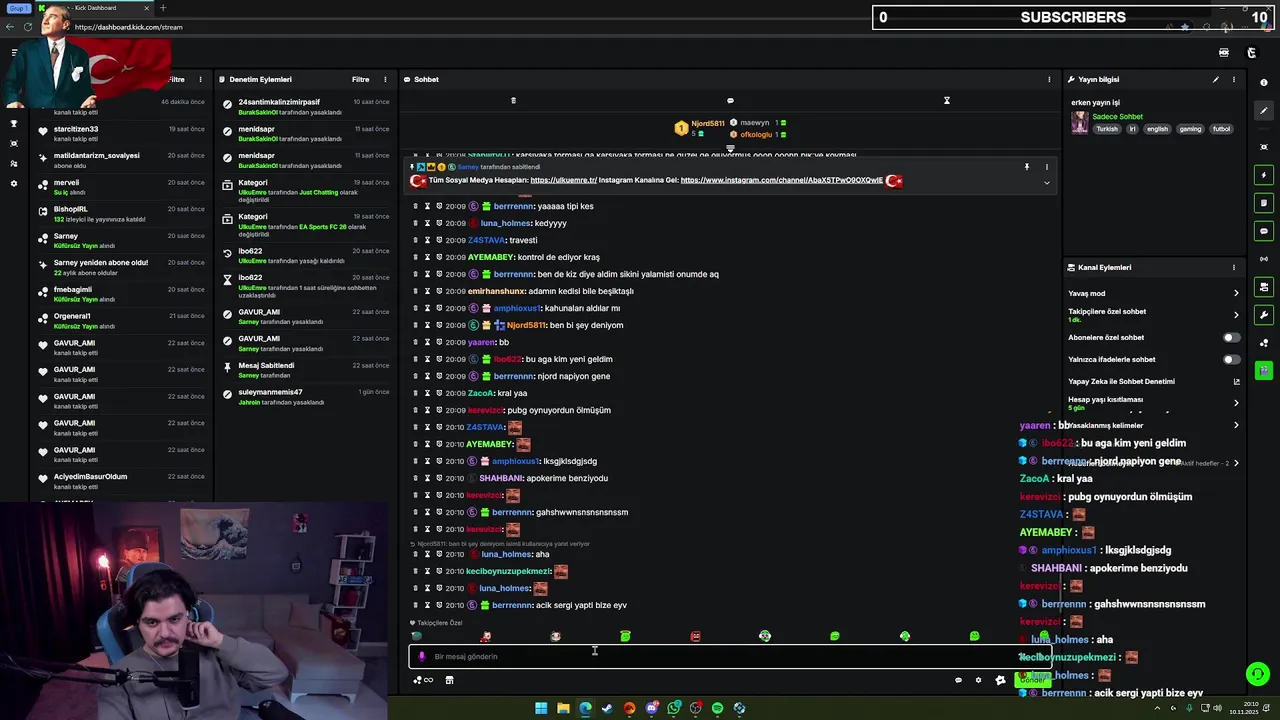Click the broadcast signal icon in right sidebar
1280x720 pixels.
point(1264,259)
